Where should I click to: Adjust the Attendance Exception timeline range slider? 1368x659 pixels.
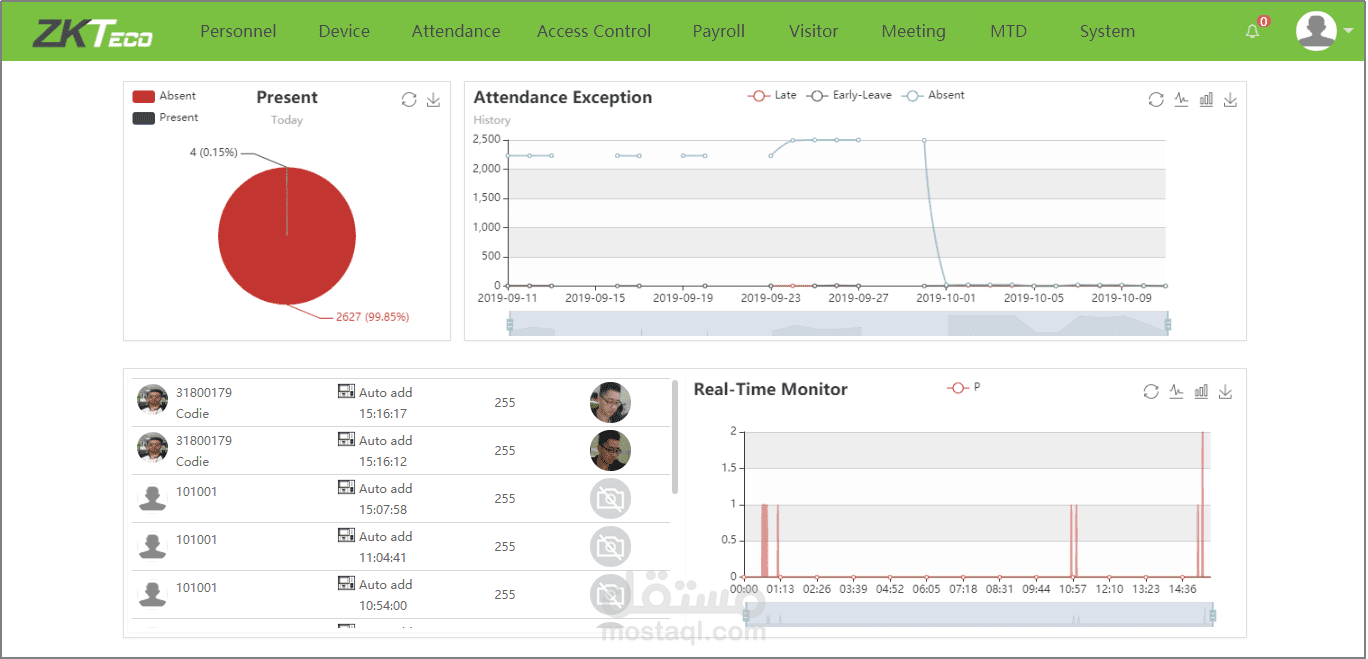[838, 323]
